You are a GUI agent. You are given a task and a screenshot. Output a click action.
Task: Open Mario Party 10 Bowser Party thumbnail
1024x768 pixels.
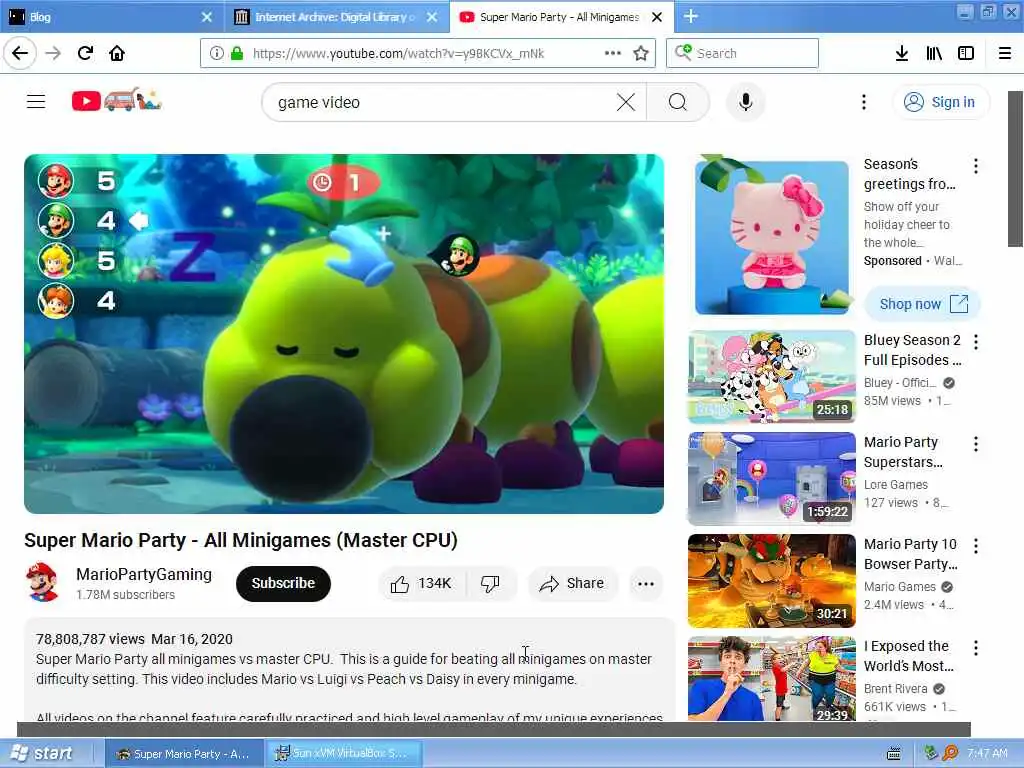click(x=772, y=581)
